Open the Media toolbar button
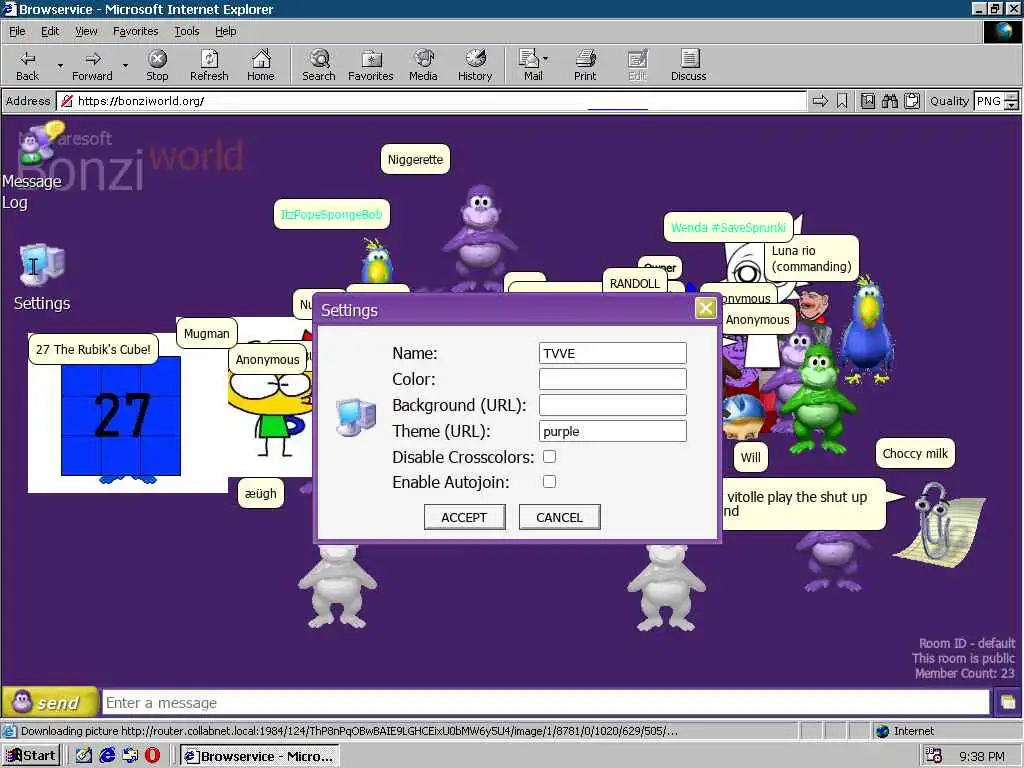 pos(423,65)
